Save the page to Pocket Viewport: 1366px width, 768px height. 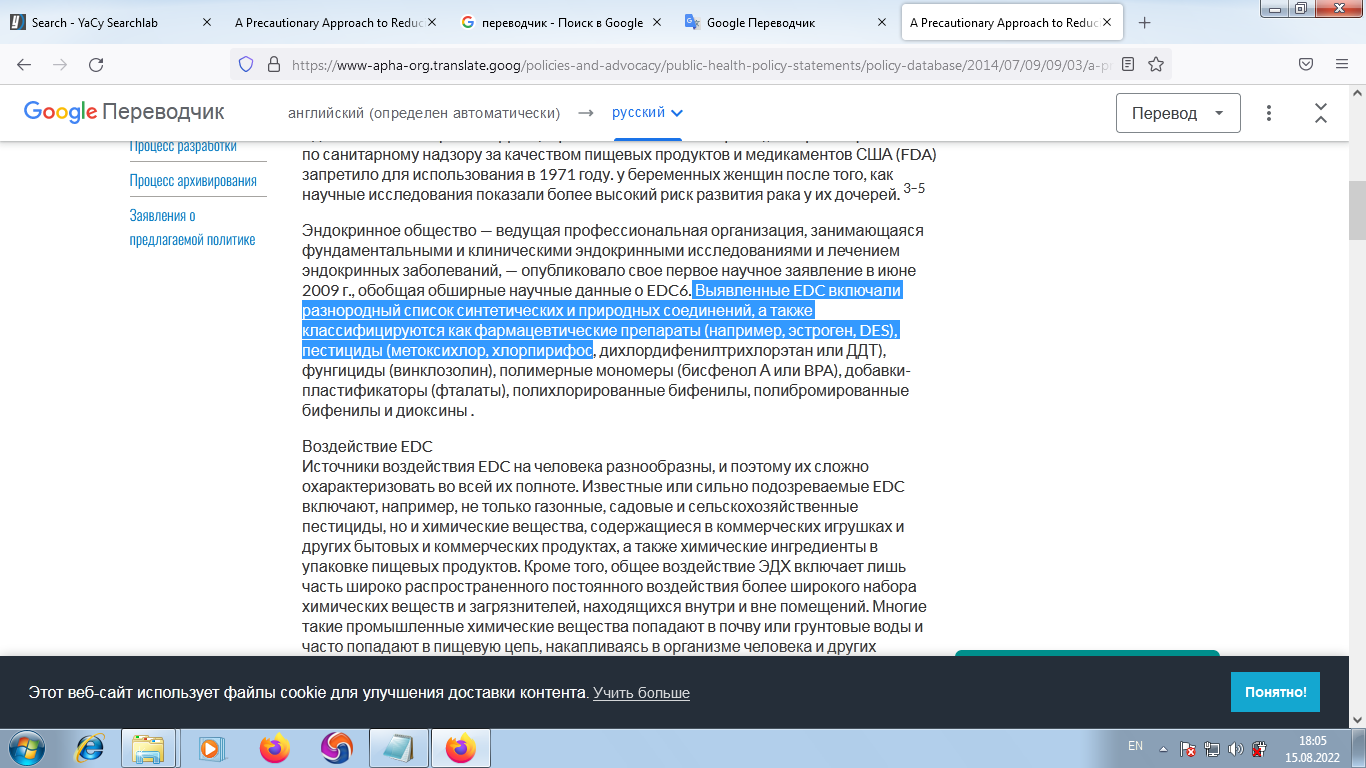pos(1306,64)
